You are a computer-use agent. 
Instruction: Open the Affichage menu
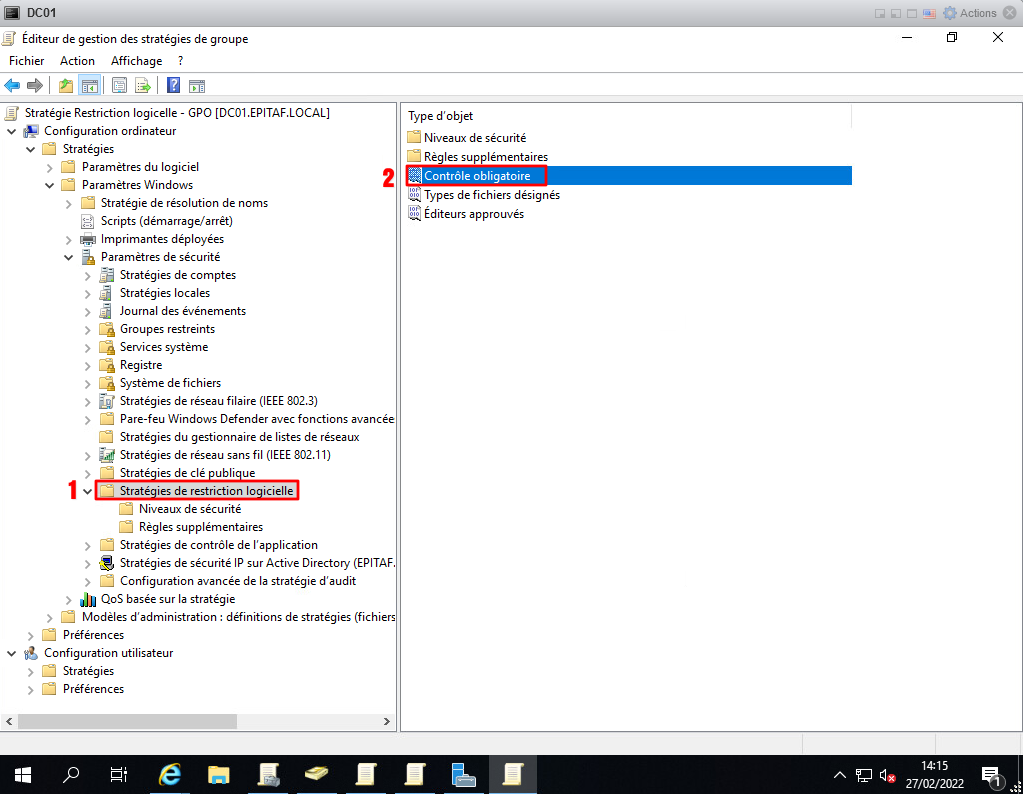[x=136, y=61]
